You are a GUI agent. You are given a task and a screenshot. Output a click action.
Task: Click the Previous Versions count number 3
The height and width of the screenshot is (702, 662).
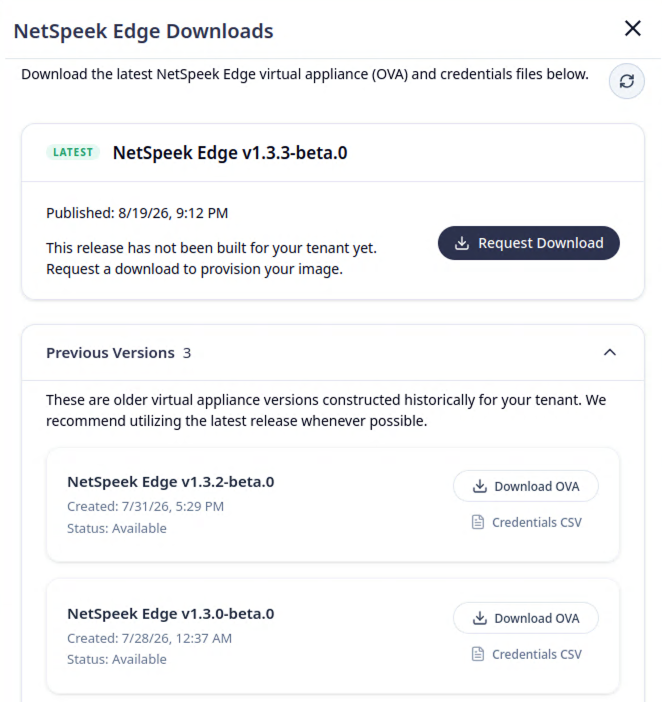(187, 353)
